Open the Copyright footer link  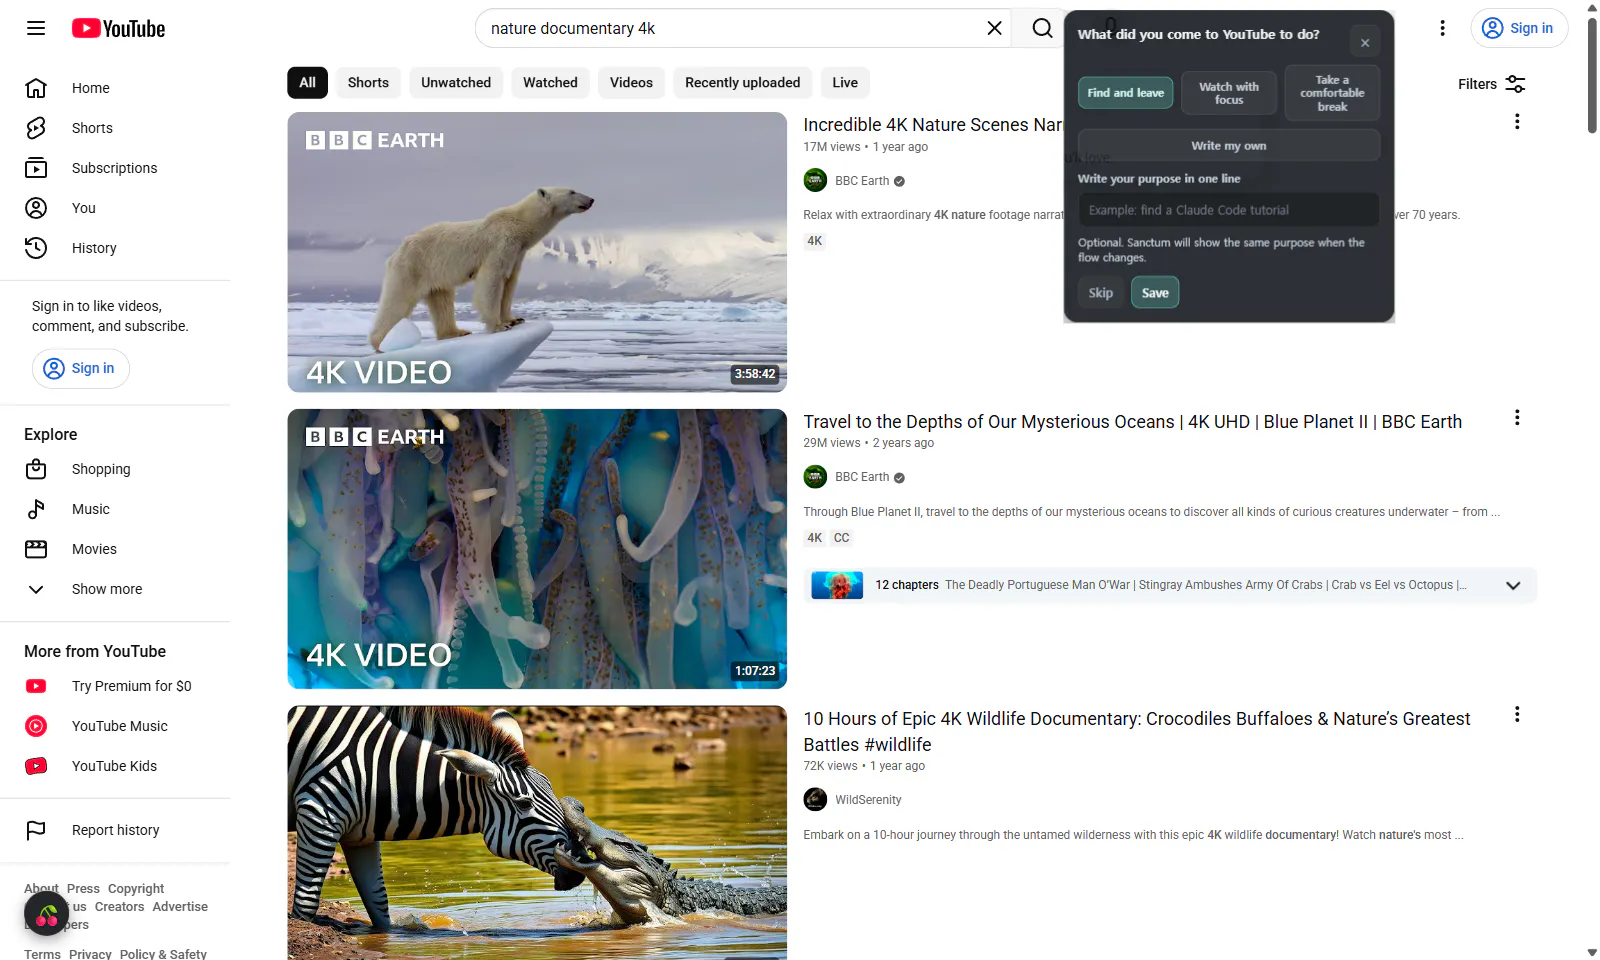click(x=136, y=889)
